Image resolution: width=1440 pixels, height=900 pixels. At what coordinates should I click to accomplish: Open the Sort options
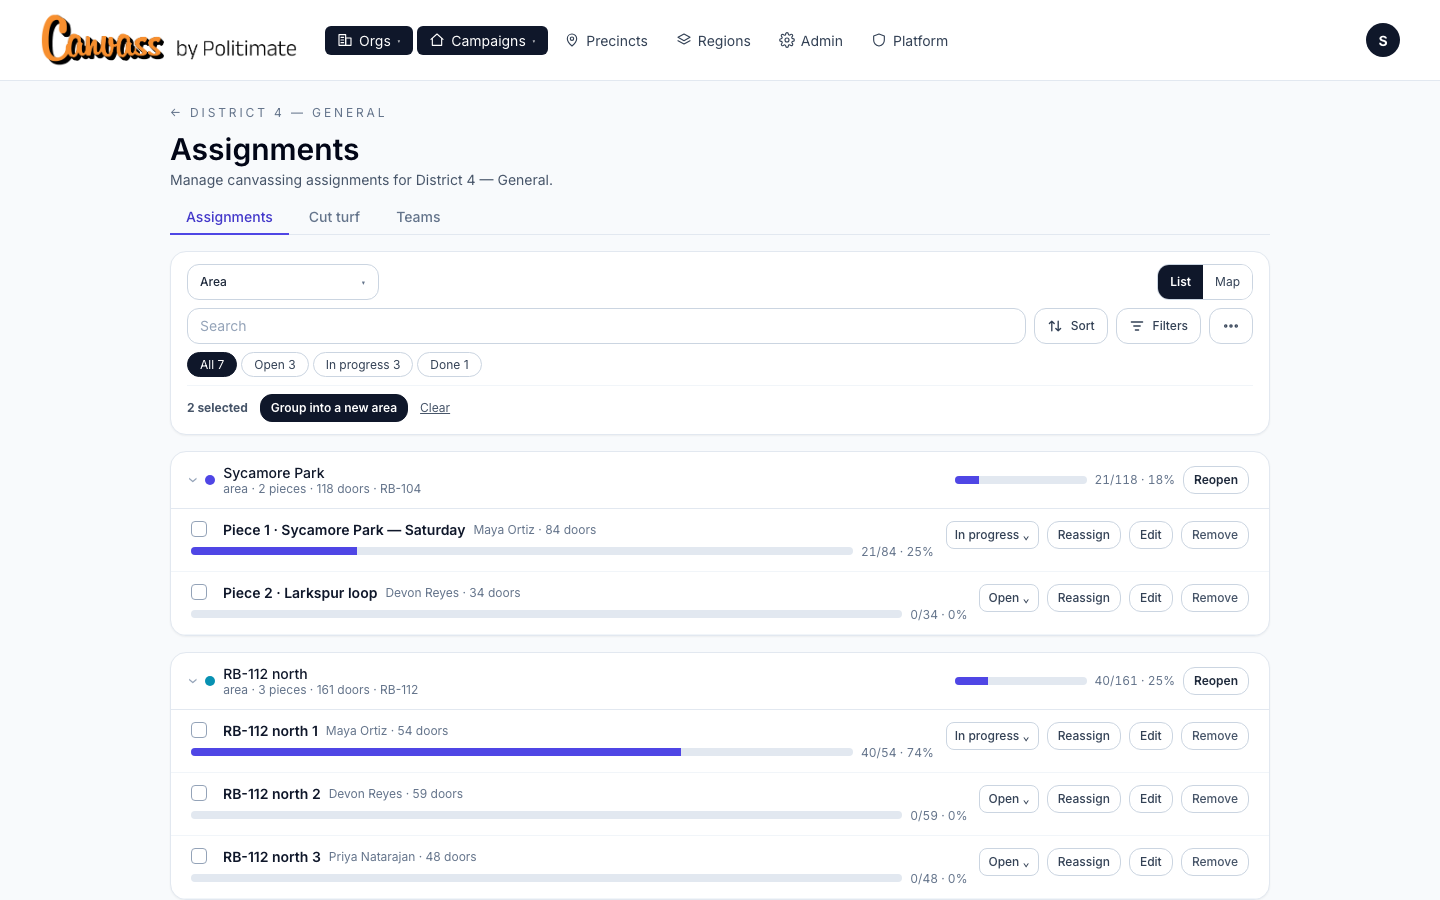tap(1071, 326)
